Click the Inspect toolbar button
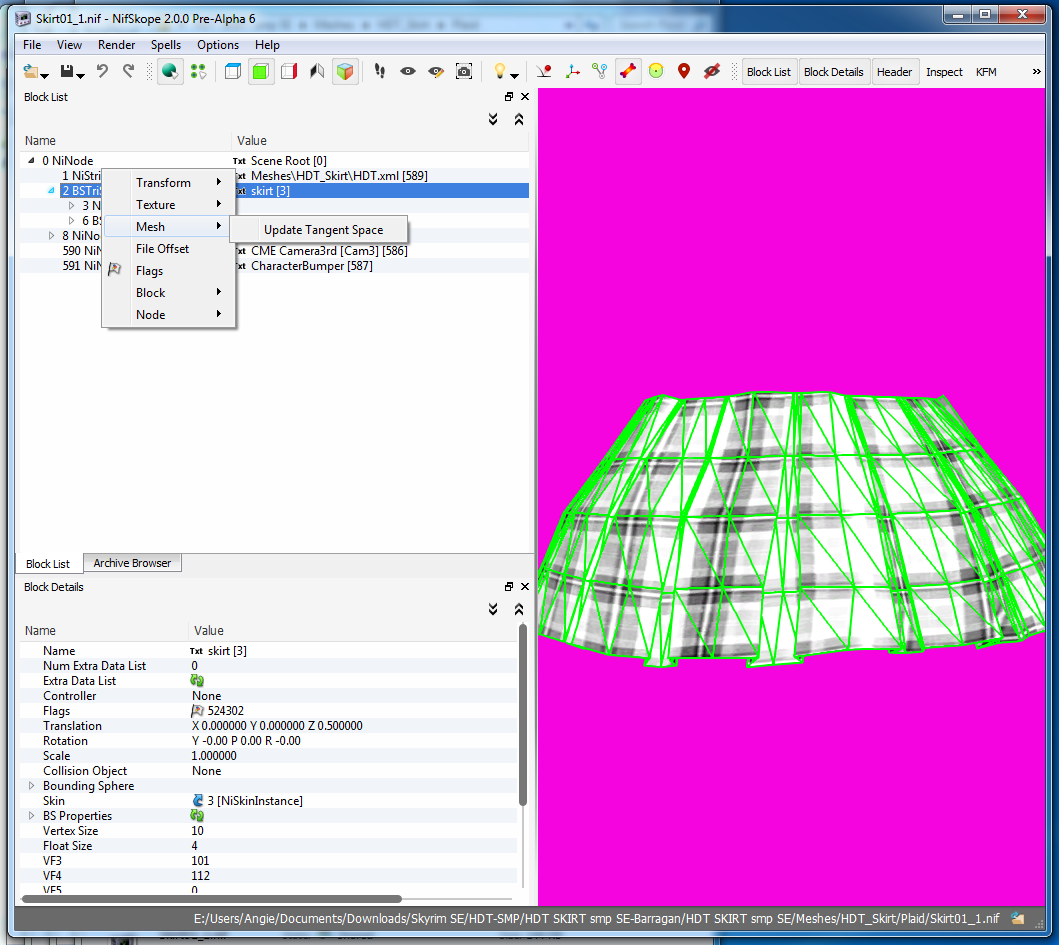1059x945 pixels. point(944,72)
